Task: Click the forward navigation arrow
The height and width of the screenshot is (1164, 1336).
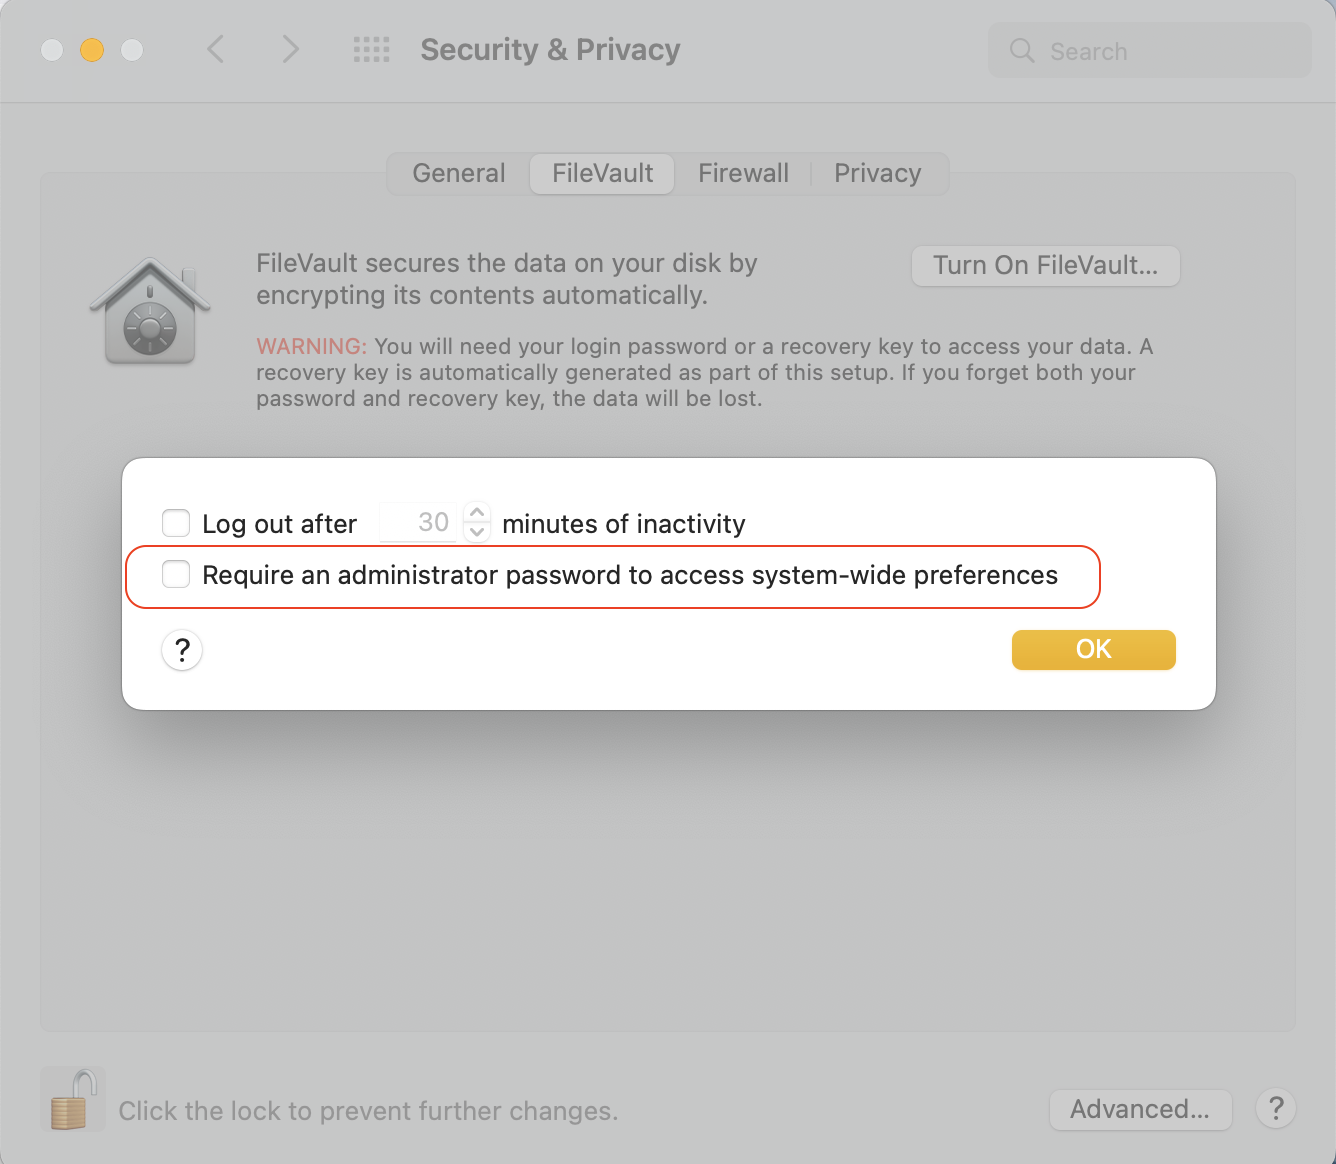Action: (290, 49)
